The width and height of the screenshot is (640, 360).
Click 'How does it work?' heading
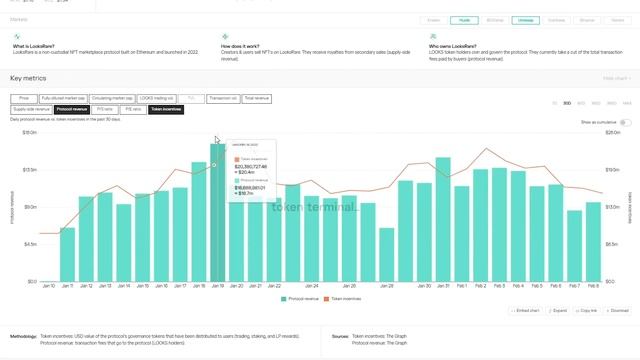pyautogui.click(x=240, y=47)
